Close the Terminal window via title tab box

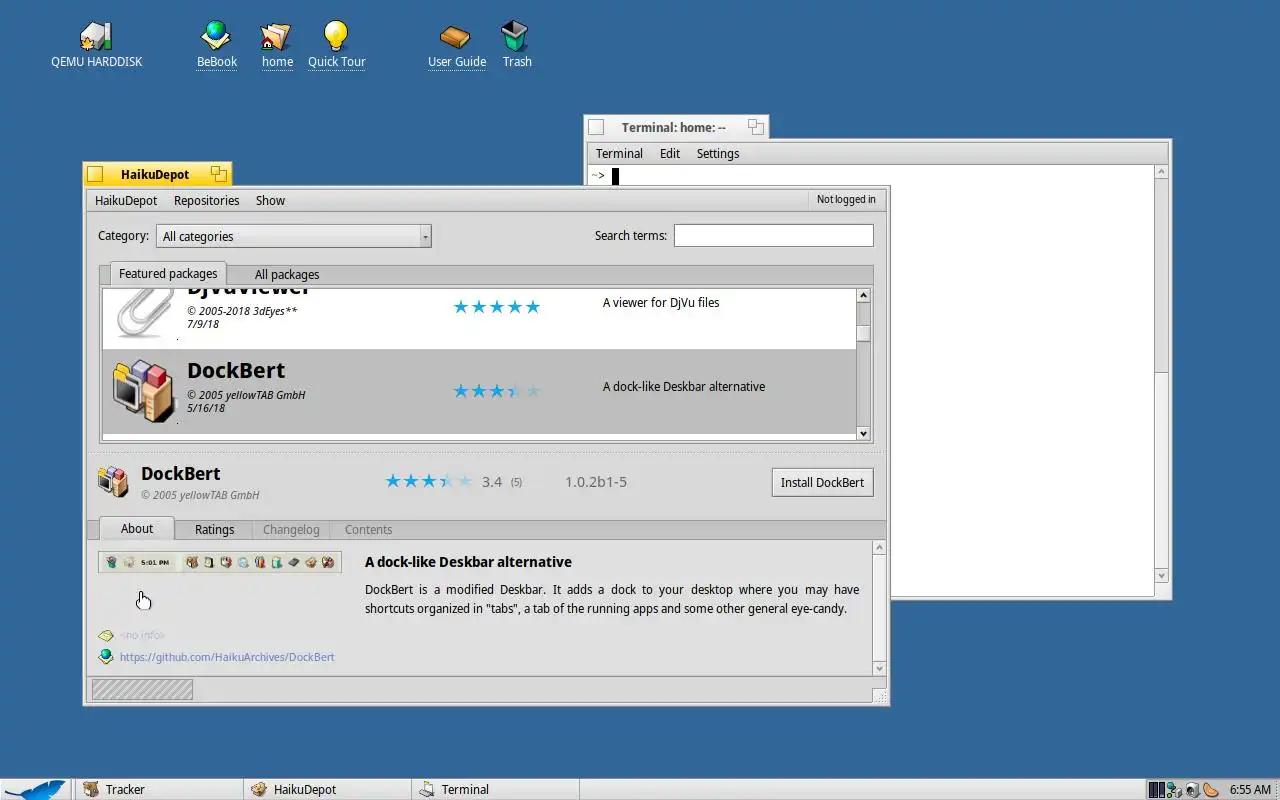pyautogui.click(x=596, y=127)
